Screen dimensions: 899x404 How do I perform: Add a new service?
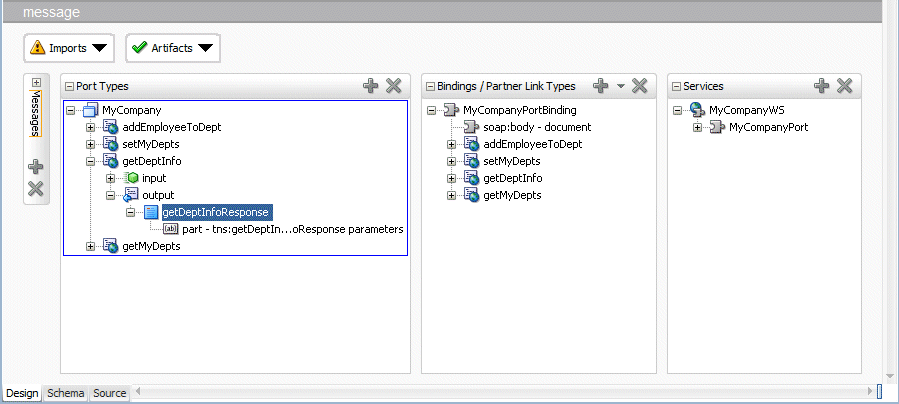coord(822,86)
